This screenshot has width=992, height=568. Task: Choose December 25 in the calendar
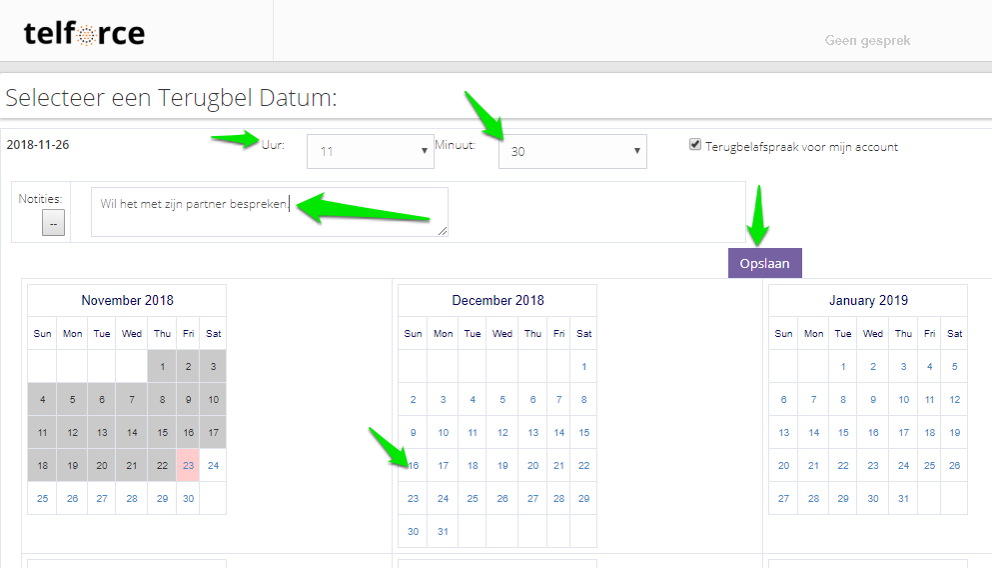click(x=473, y=498)
